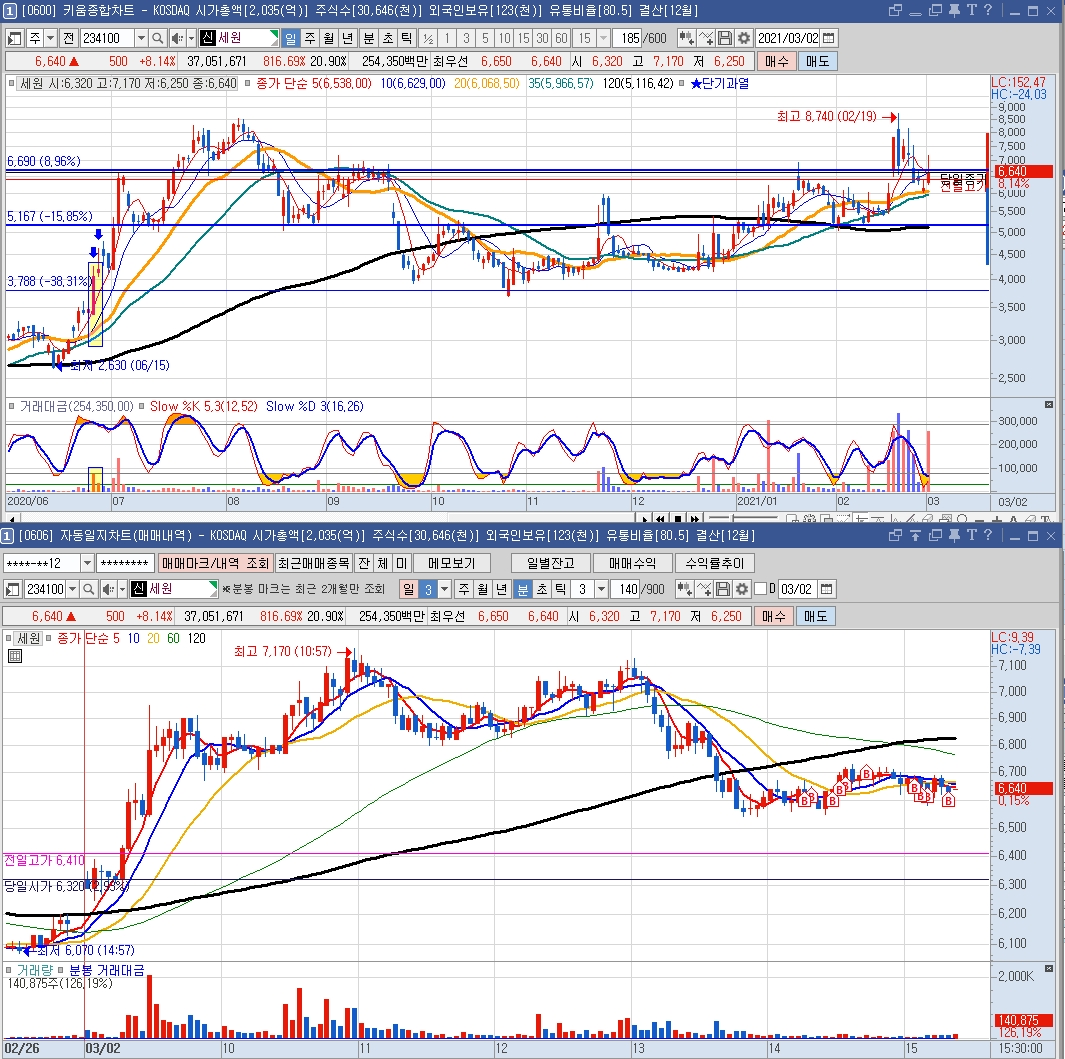
Task: Click the 신 badge icon beside 세원 in top window
Action: tap(207, 38)
